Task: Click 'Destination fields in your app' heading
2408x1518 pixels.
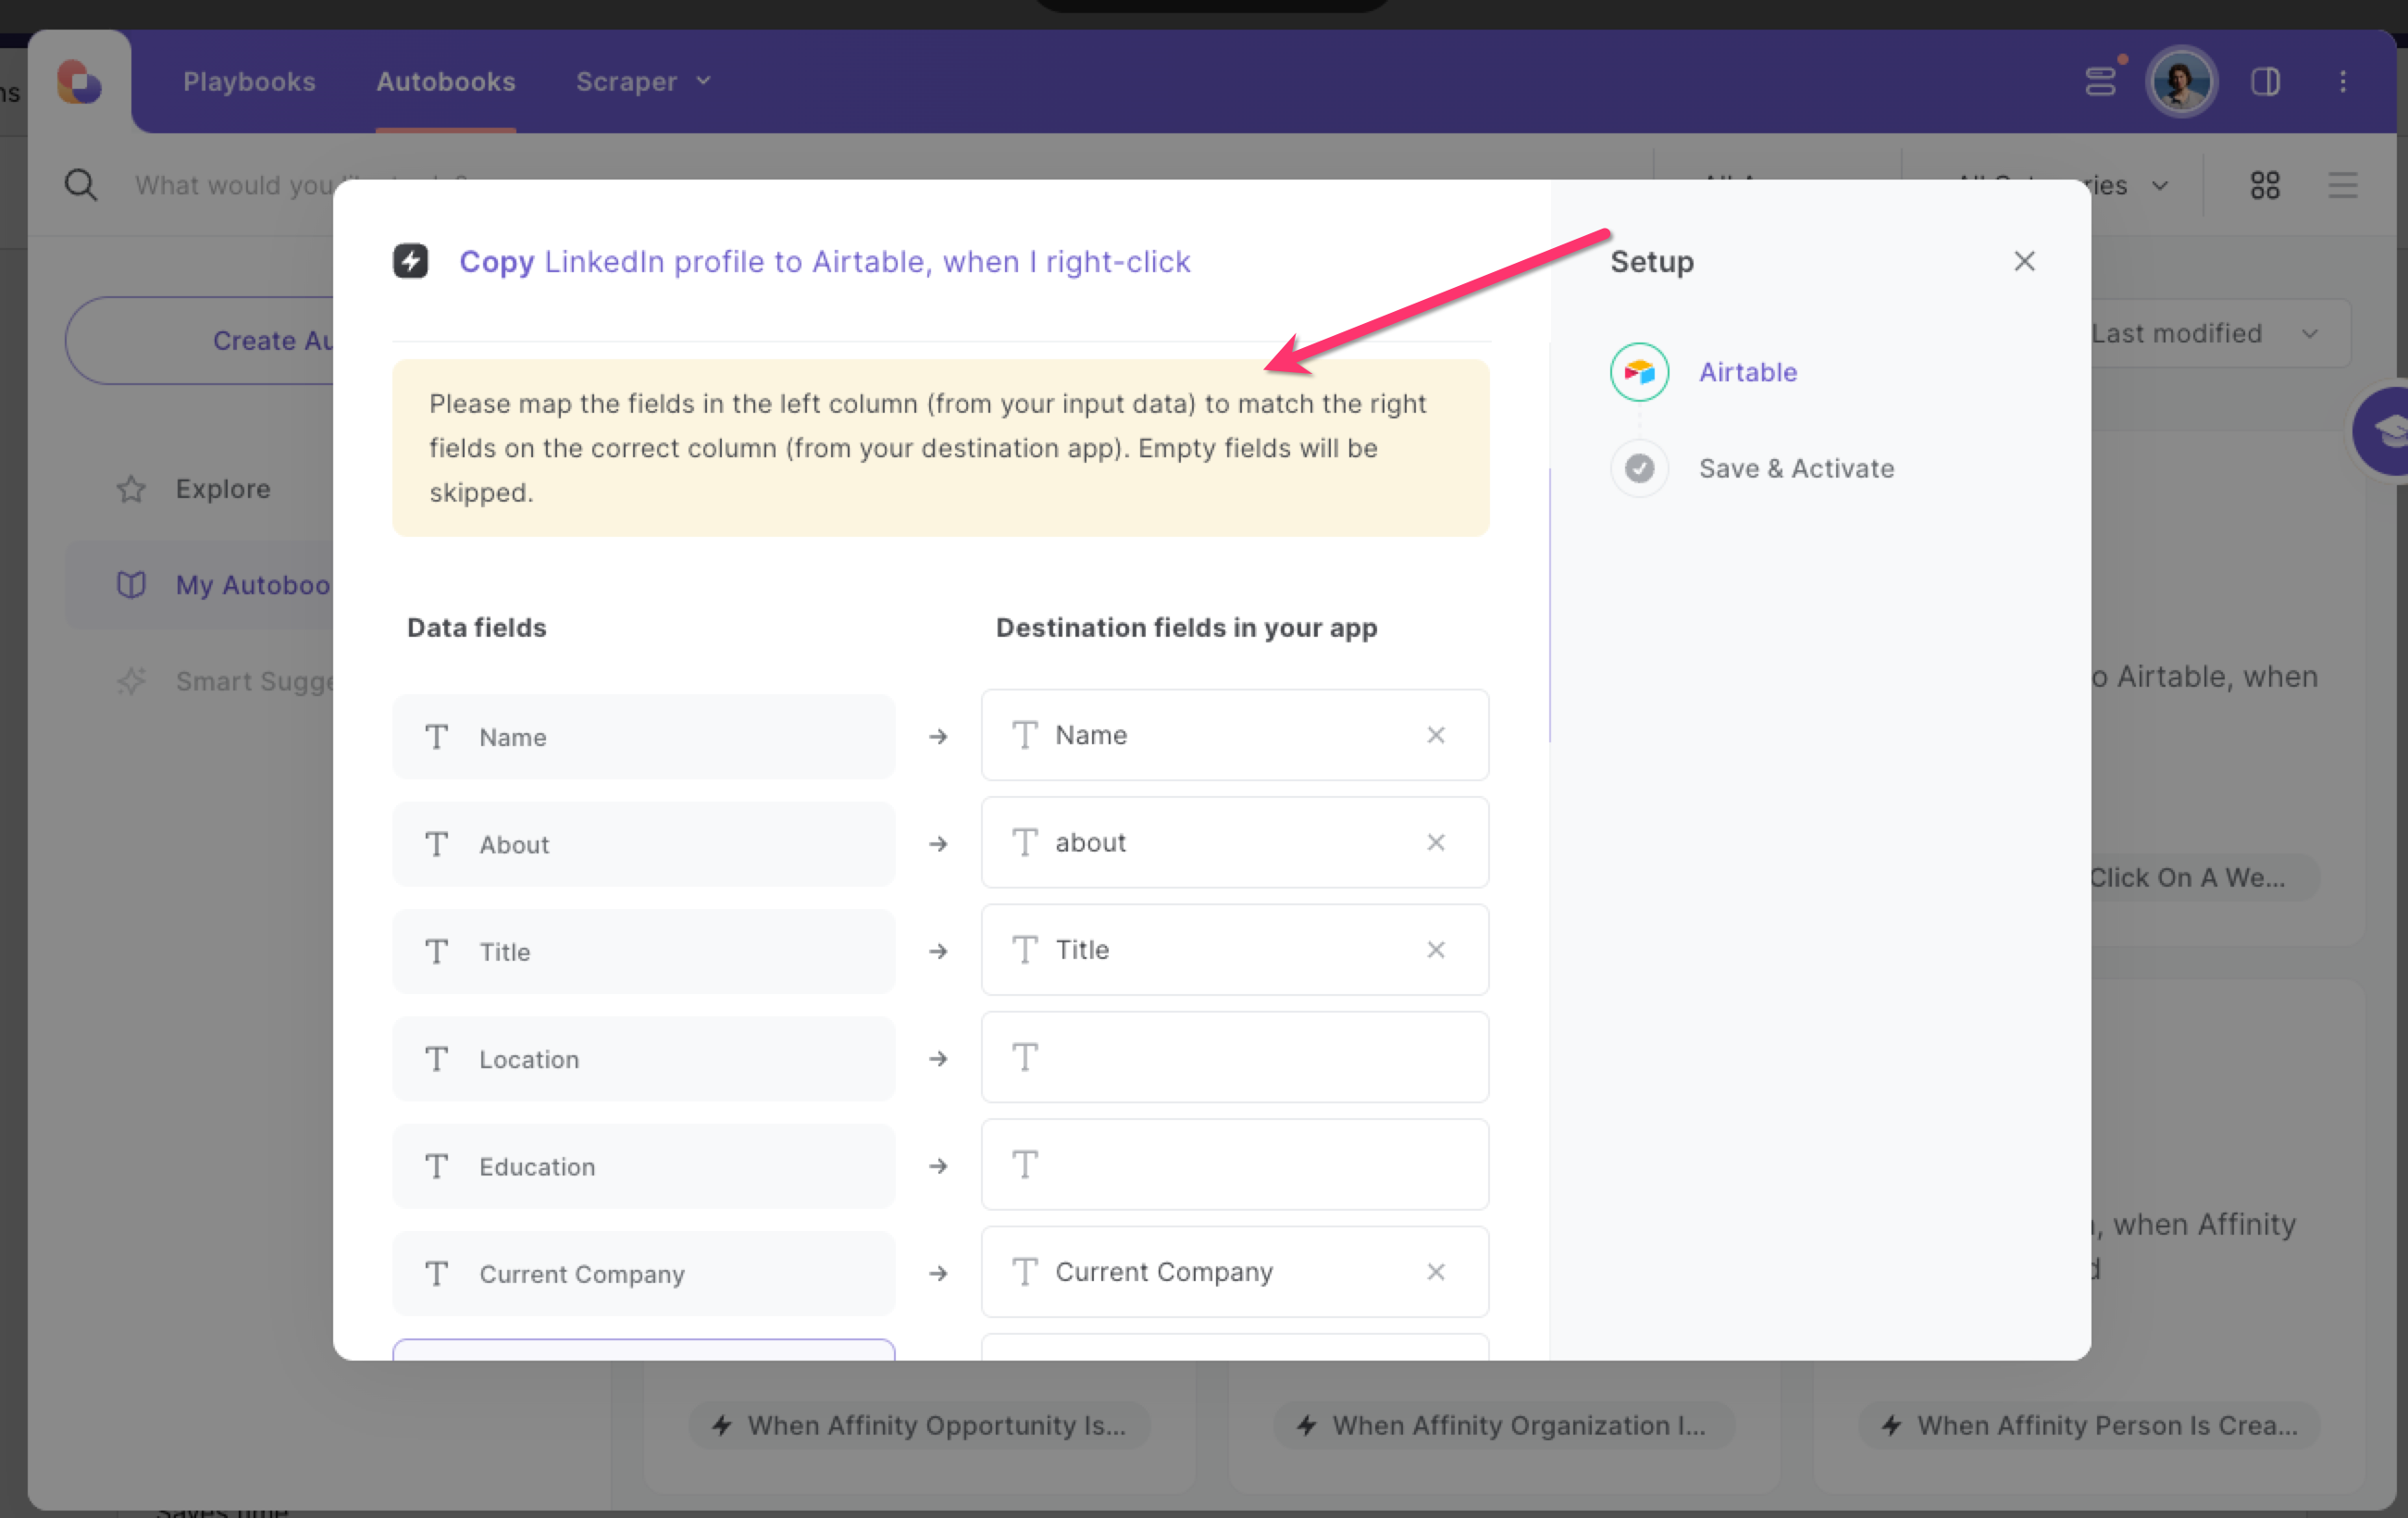Action: tap(1186, 628)
